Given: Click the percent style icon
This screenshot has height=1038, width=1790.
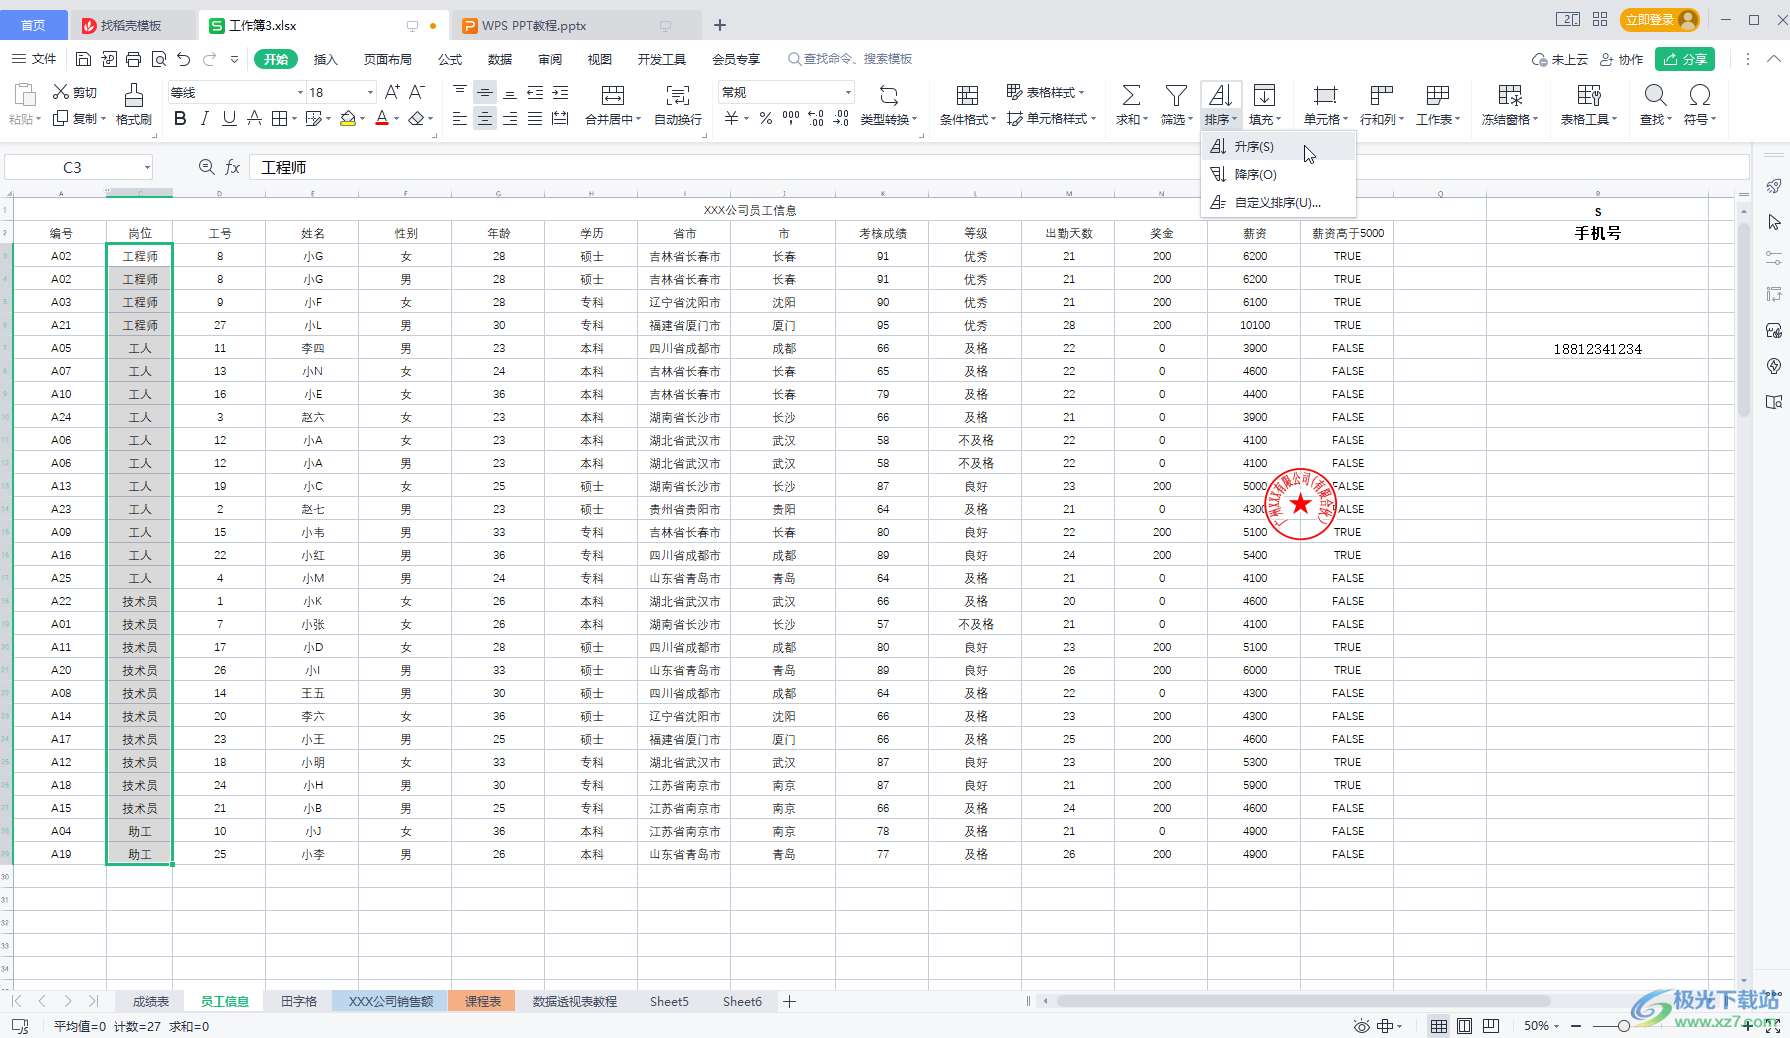Looking at the screenshot, I should 766,119.
